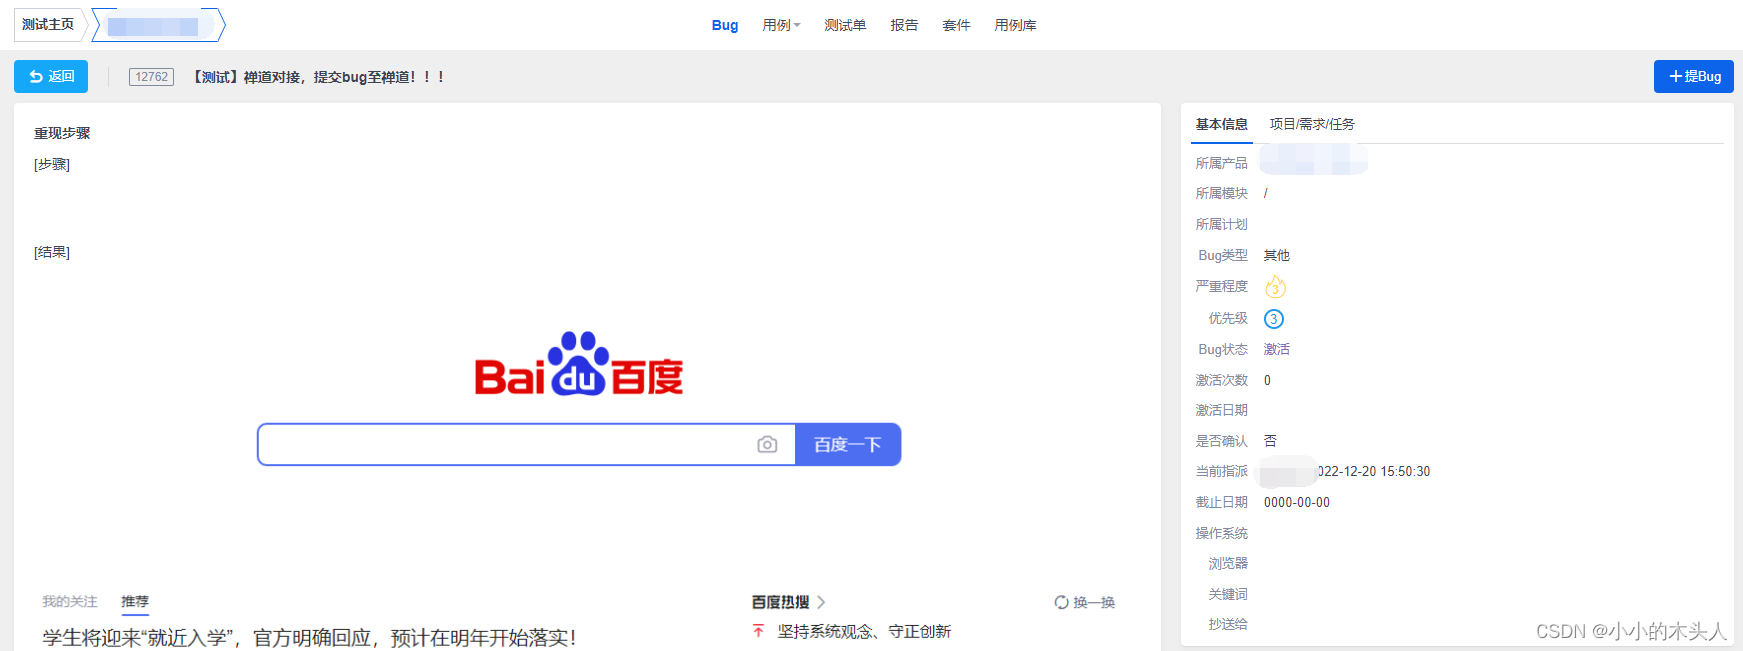
Task: Click the 换一换 refresh icon
Action: click(x=1061, y=602)
